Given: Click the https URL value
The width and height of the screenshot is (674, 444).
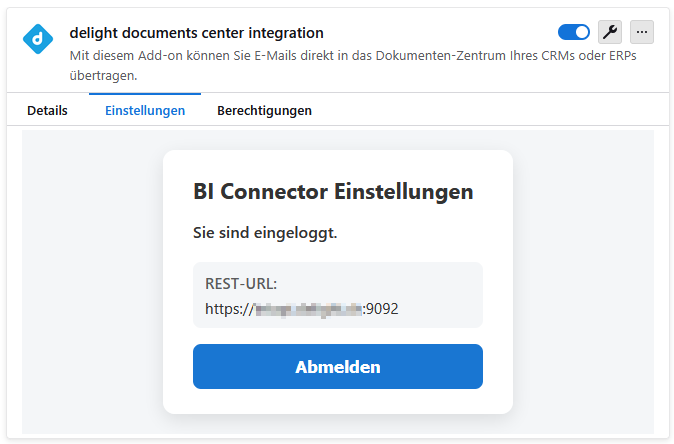Looking at the screenshot, I should click(301, 309).
